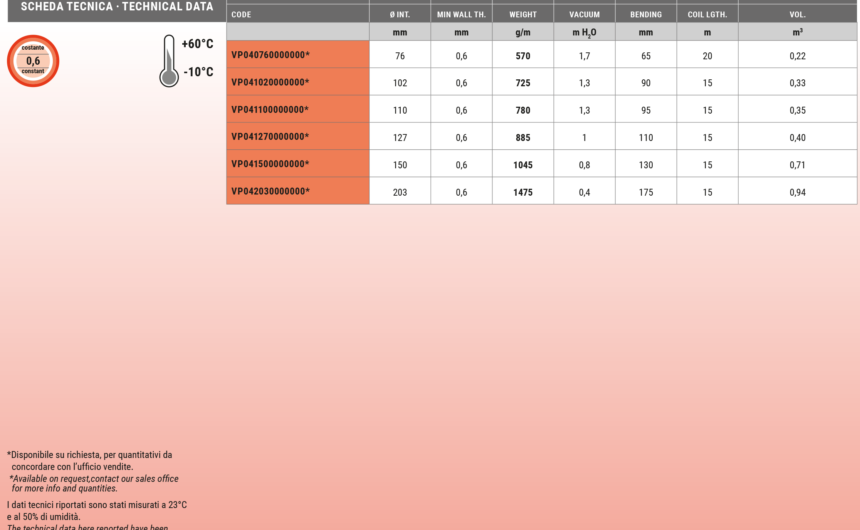This screenshot has width=860, height=530.
Task: Click the BENDING column header
Action: click(645, 15)
